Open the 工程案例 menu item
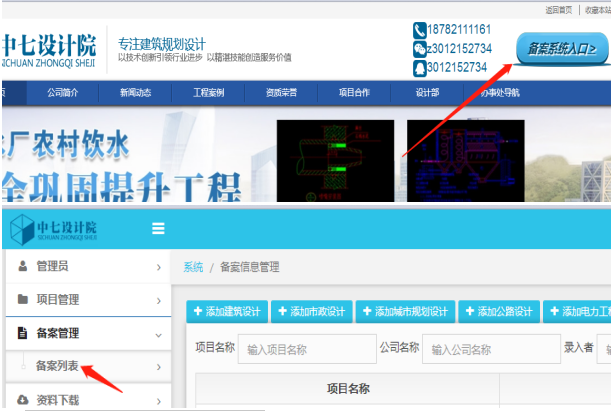The image size is (613, 411). click(x=208, y=93)
